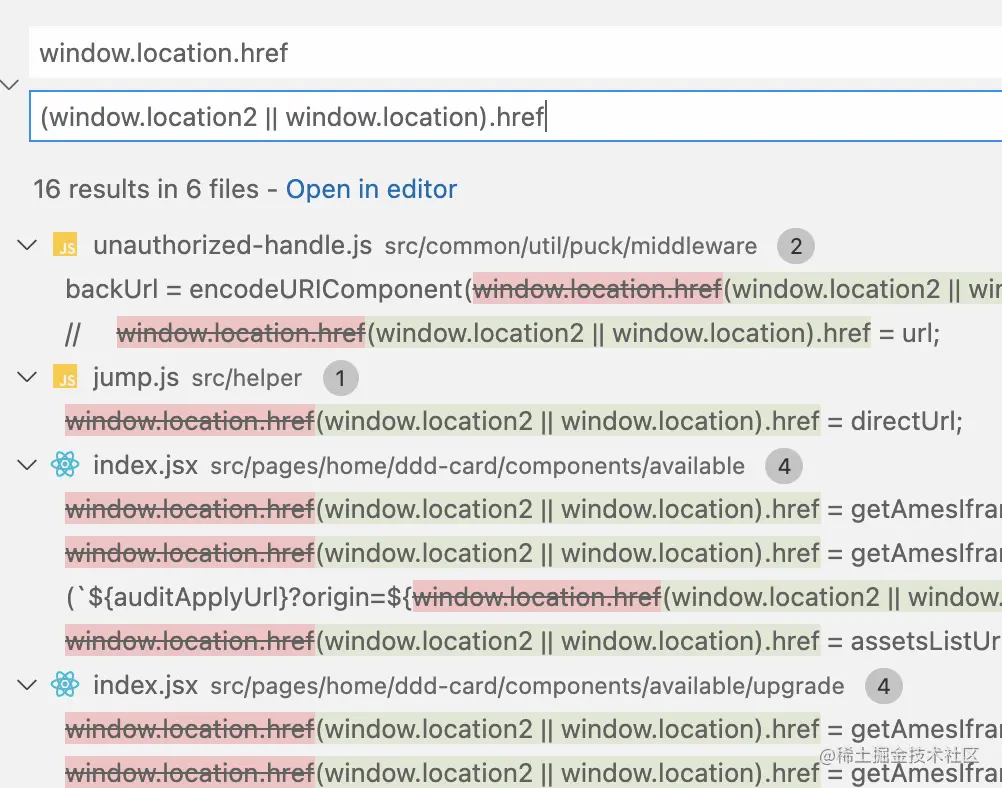Collapse the unauthorized-handle.js results
This screenshot has width=1002, height=788.
27,245
